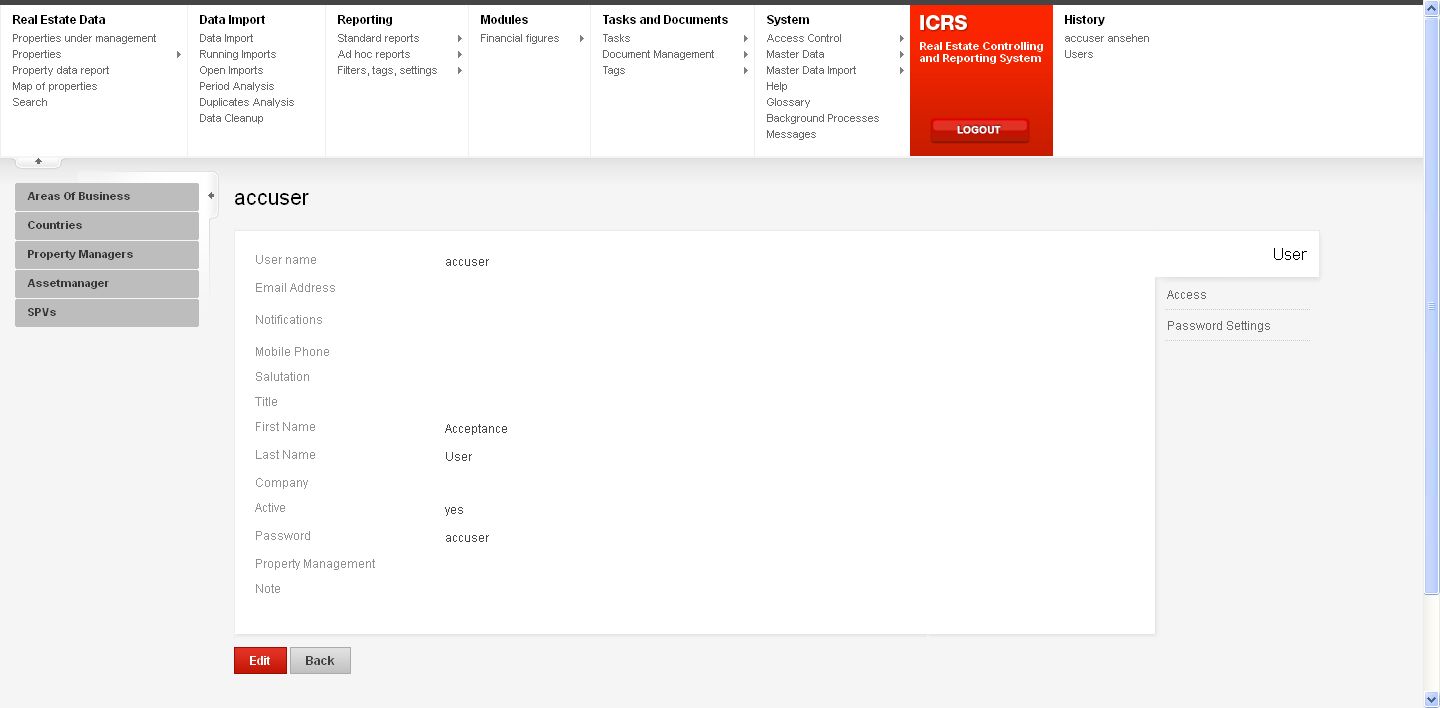Expand Access Control submenu arrow
The height and width of the screenshot is (708, 1440).
click(902, 38)
